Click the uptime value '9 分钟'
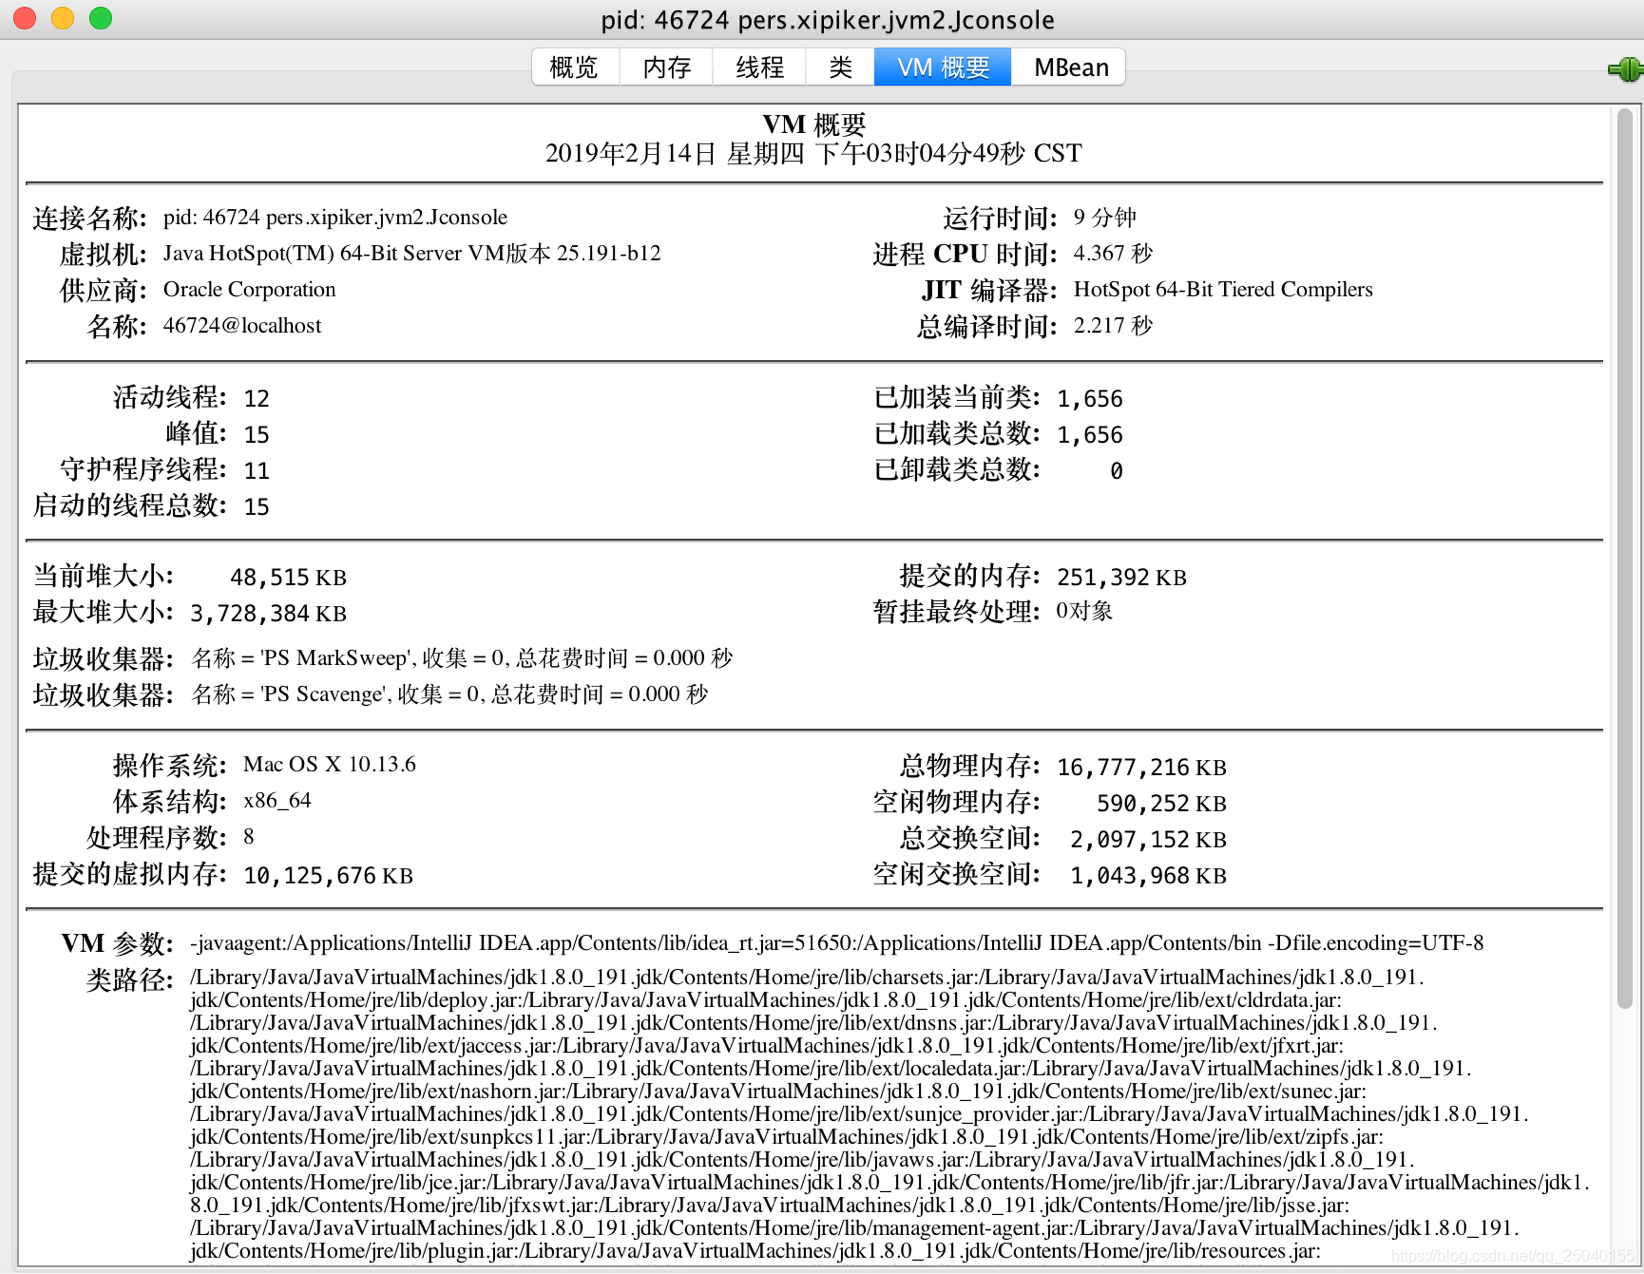The height and width of the screenshot is (1274, 1644). point(1105,217)
